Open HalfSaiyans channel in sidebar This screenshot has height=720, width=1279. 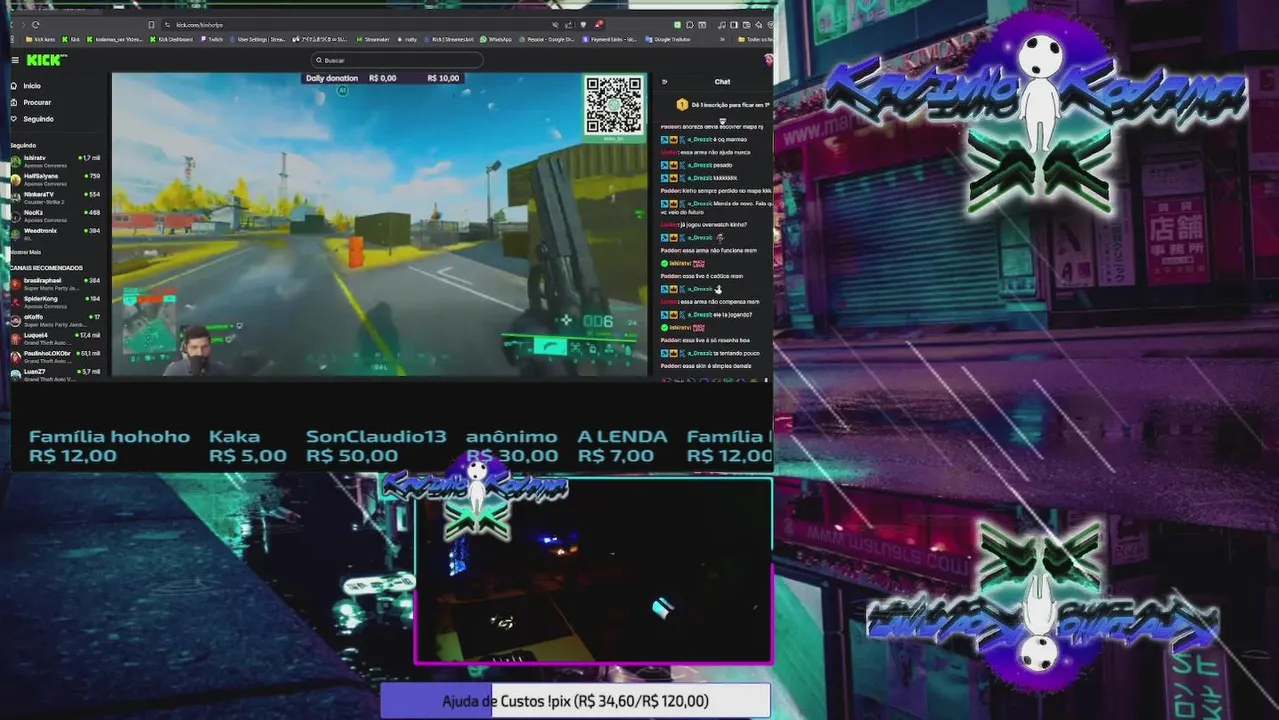tap(55, 179)
